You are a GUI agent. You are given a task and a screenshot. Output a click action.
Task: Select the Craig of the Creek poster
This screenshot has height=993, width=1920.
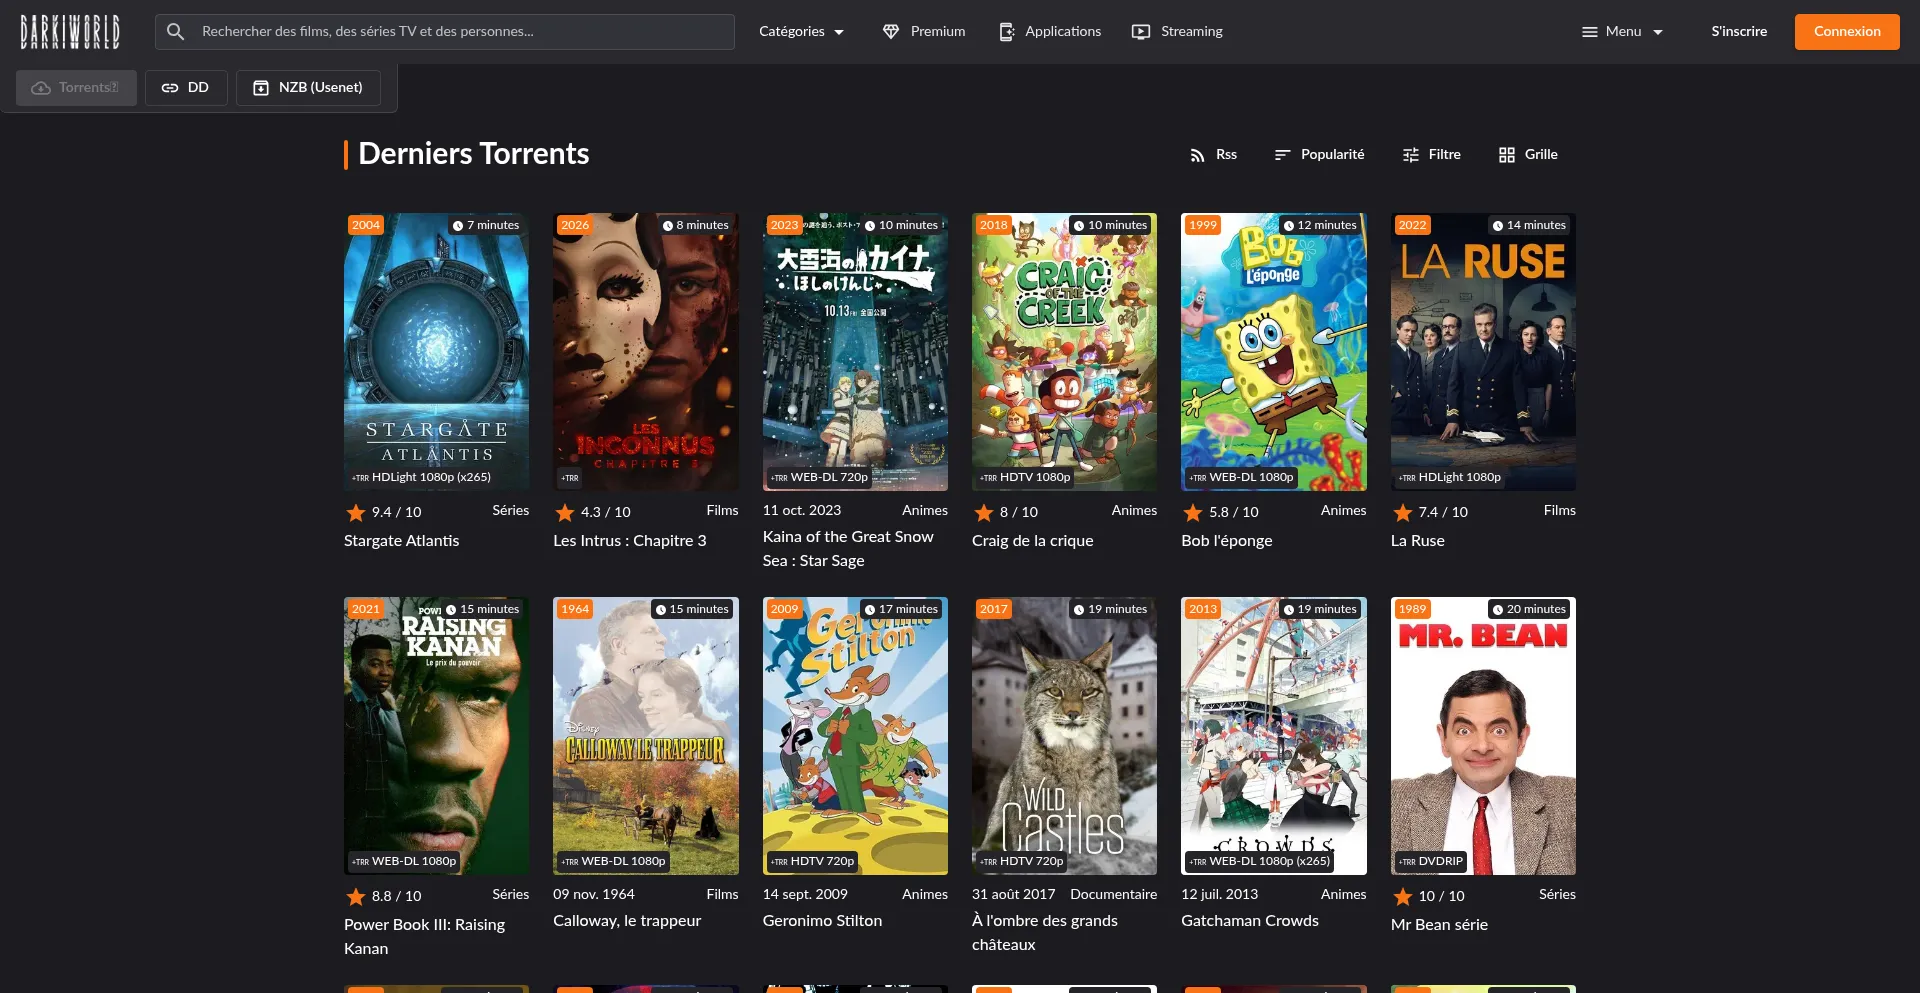[1065, 352]
